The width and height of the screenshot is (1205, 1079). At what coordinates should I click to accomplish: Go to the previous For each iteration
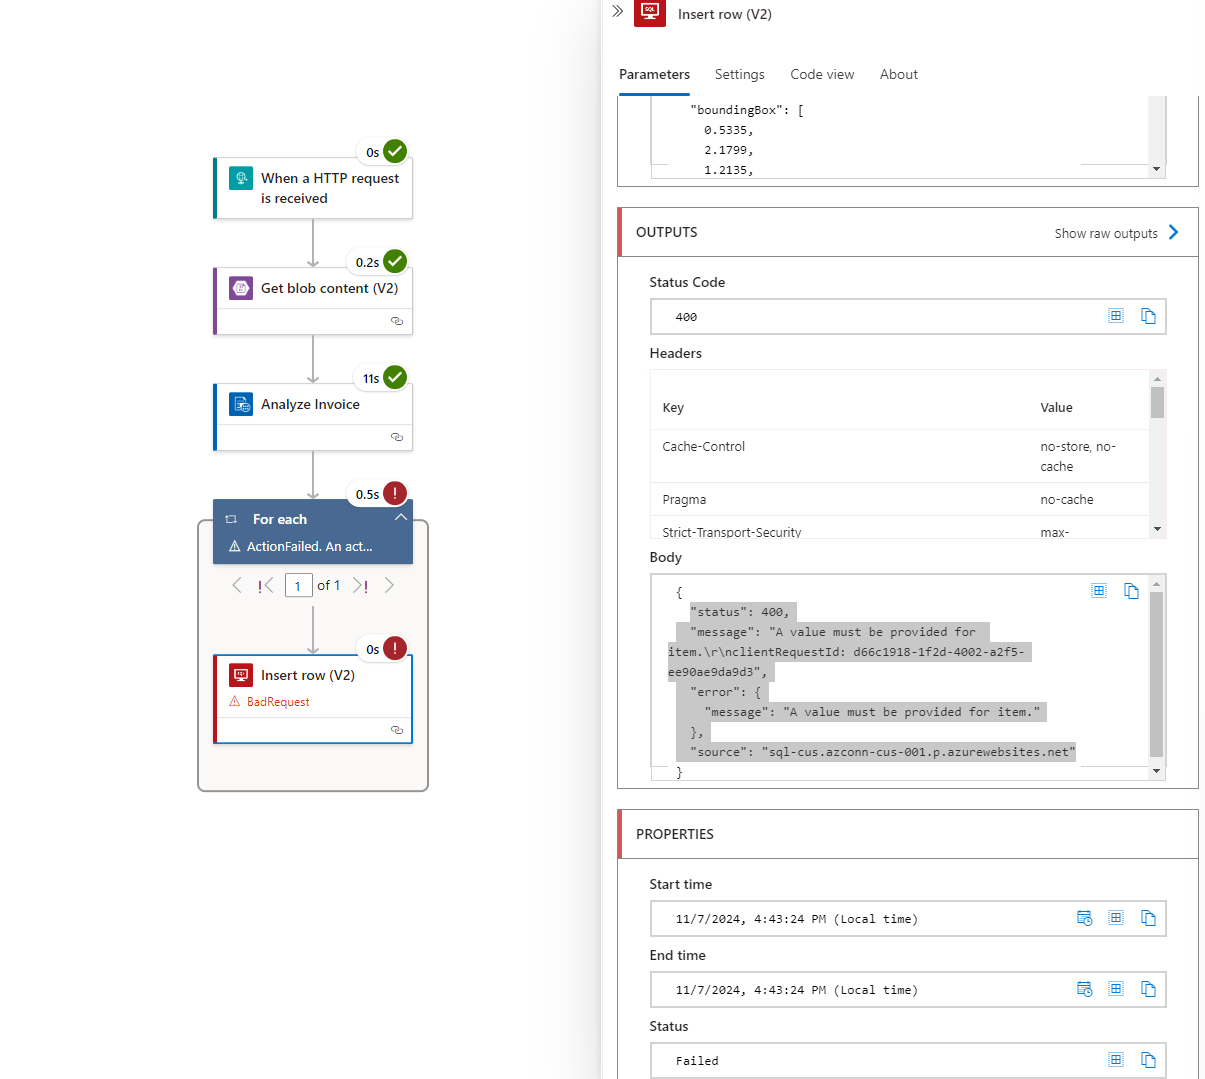237,585
